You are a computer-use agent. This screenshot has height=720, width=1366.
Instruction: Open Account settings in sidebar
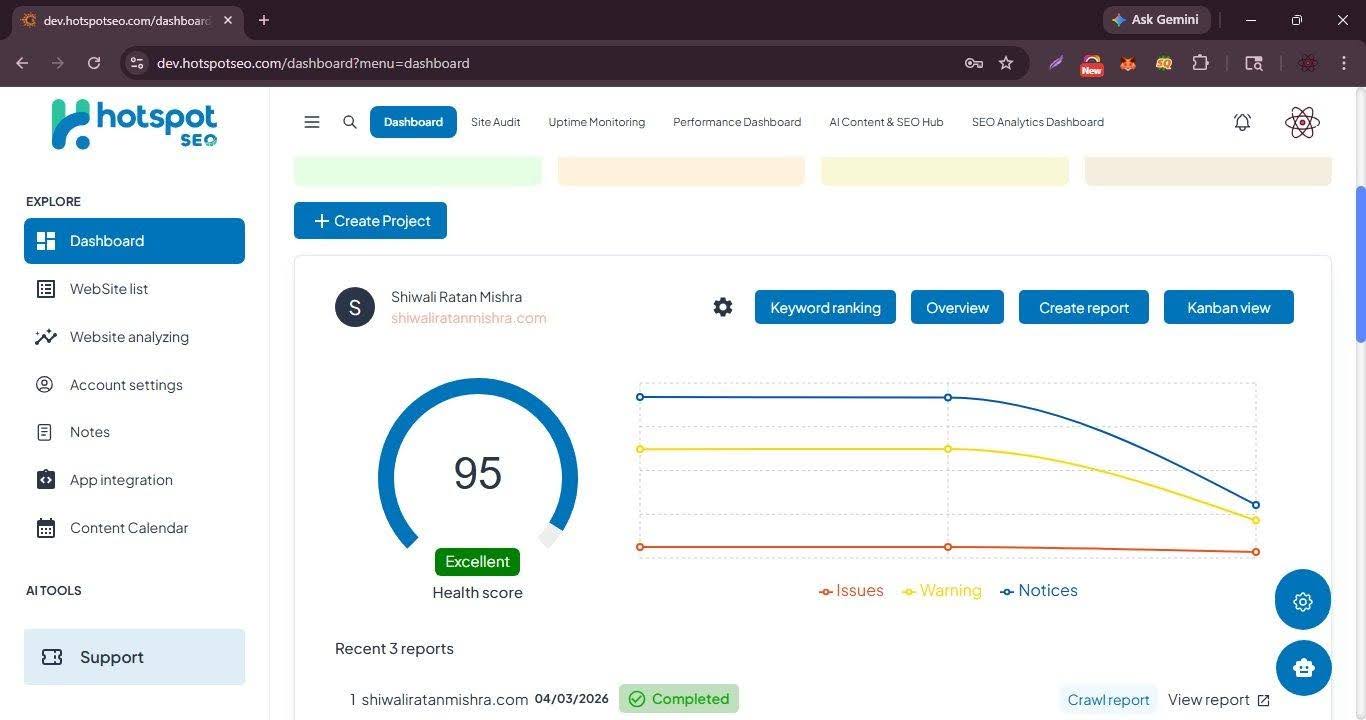tap(134, 384)
